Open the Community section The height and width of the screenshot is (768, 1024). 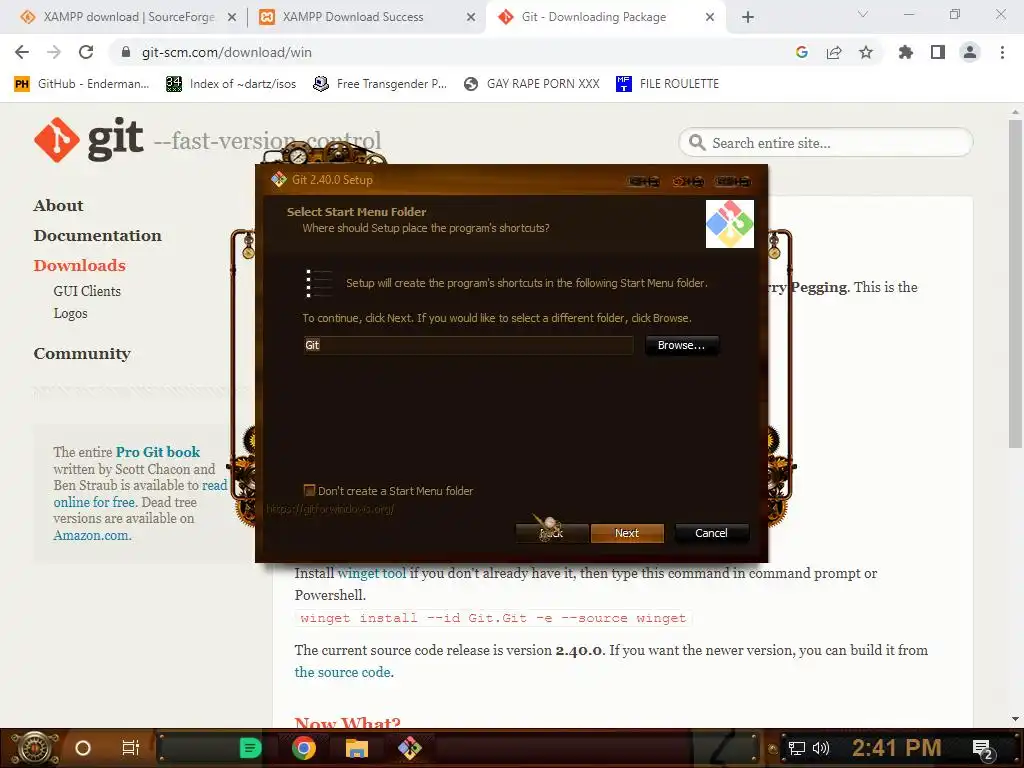point(82,354)
